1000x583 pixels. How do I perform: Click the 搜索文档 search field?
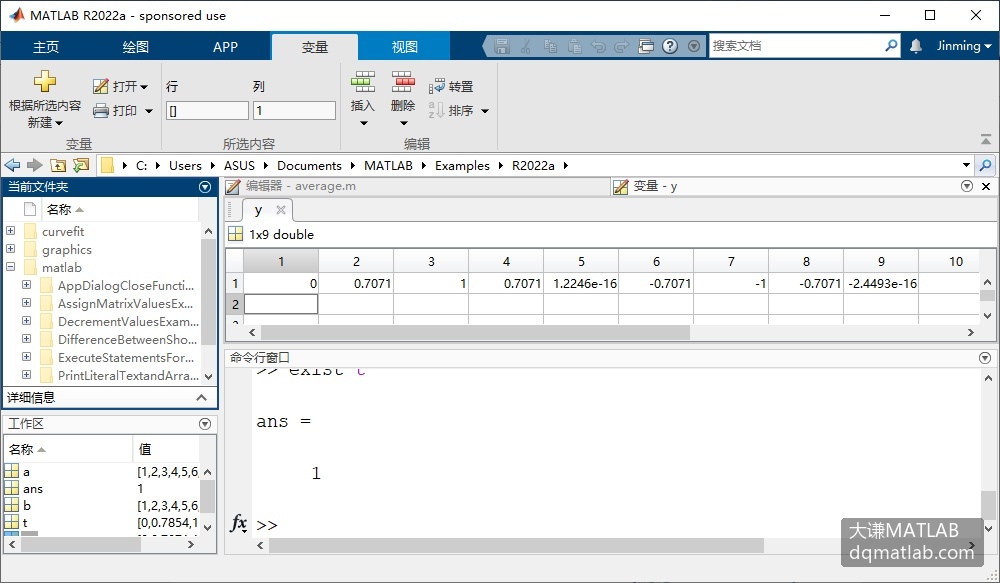click(796, 46)
